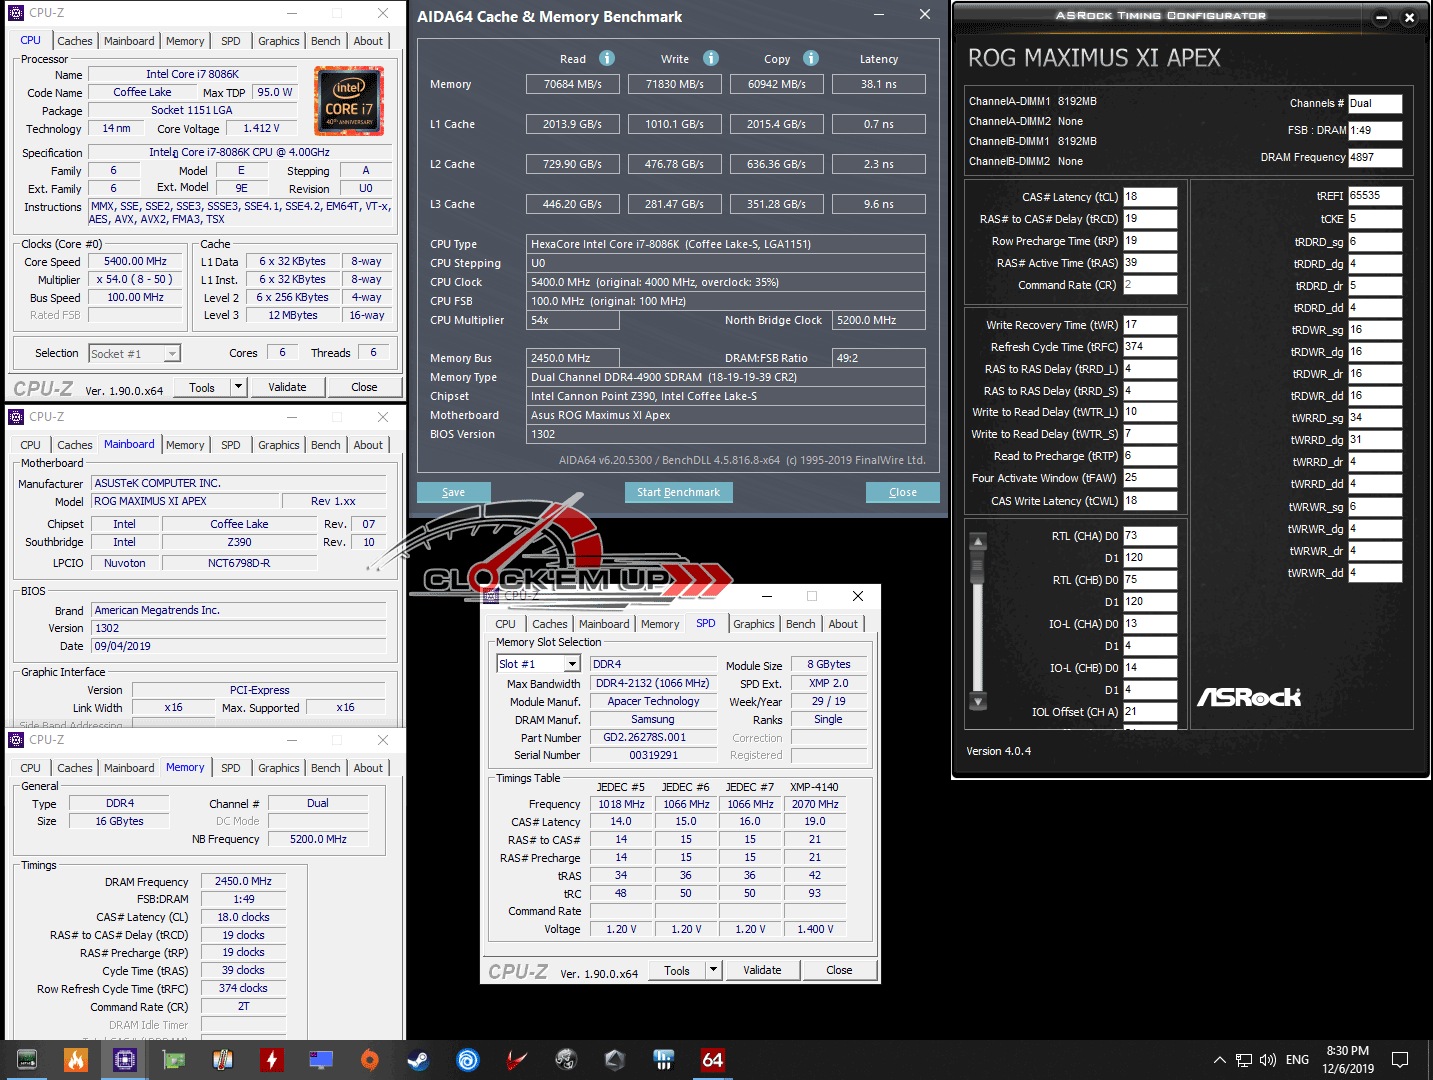Click the CAS# Latency (tCL) value field
The image size is (1433, 1080).
click(x=1149, y=197)
